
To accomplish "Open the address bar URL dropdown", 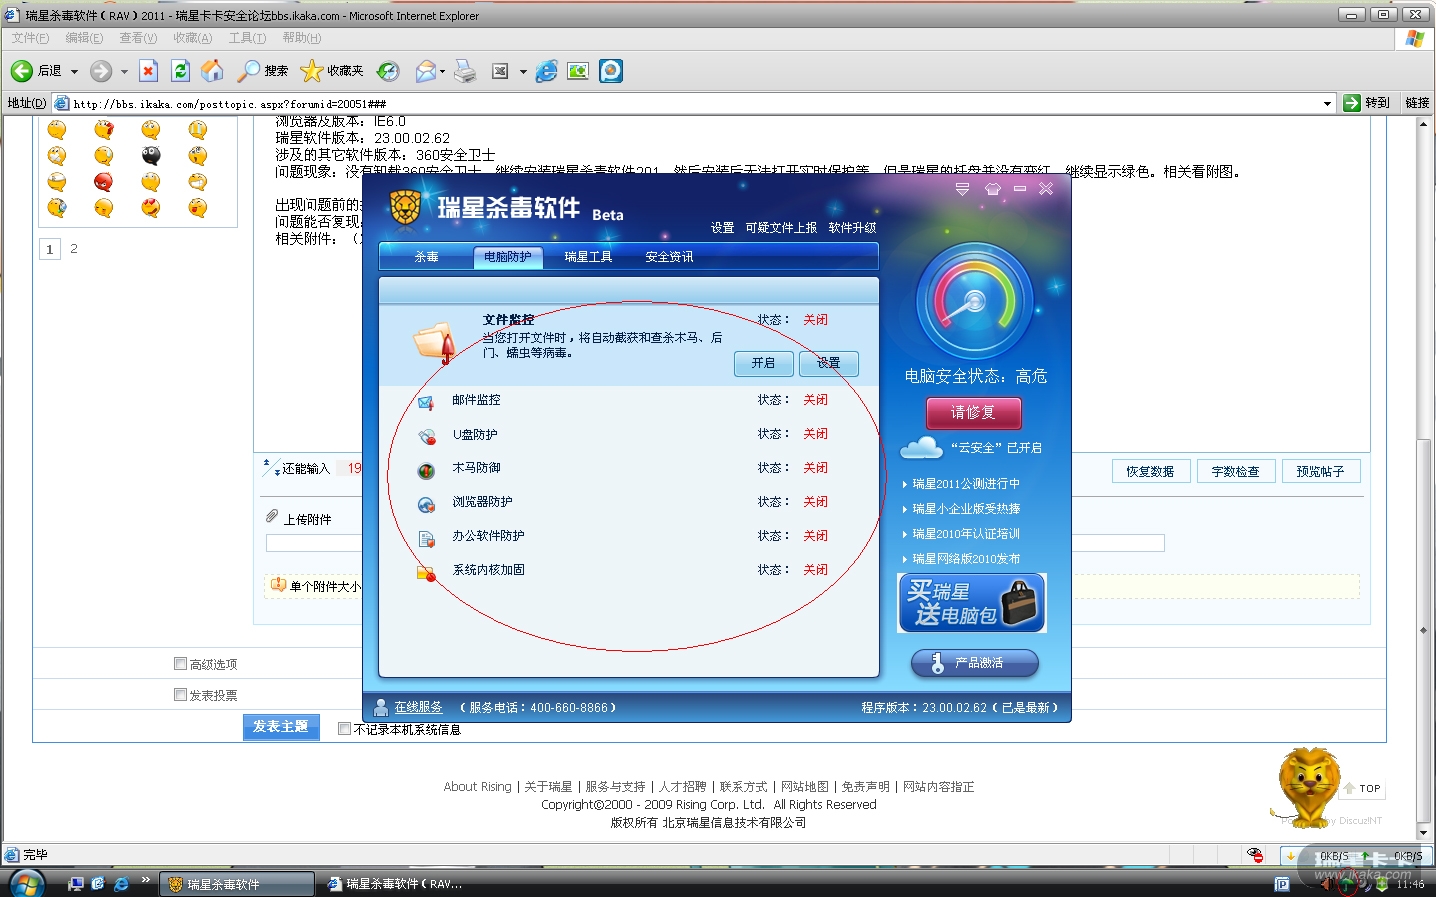I will click(x=1327, y=103).
